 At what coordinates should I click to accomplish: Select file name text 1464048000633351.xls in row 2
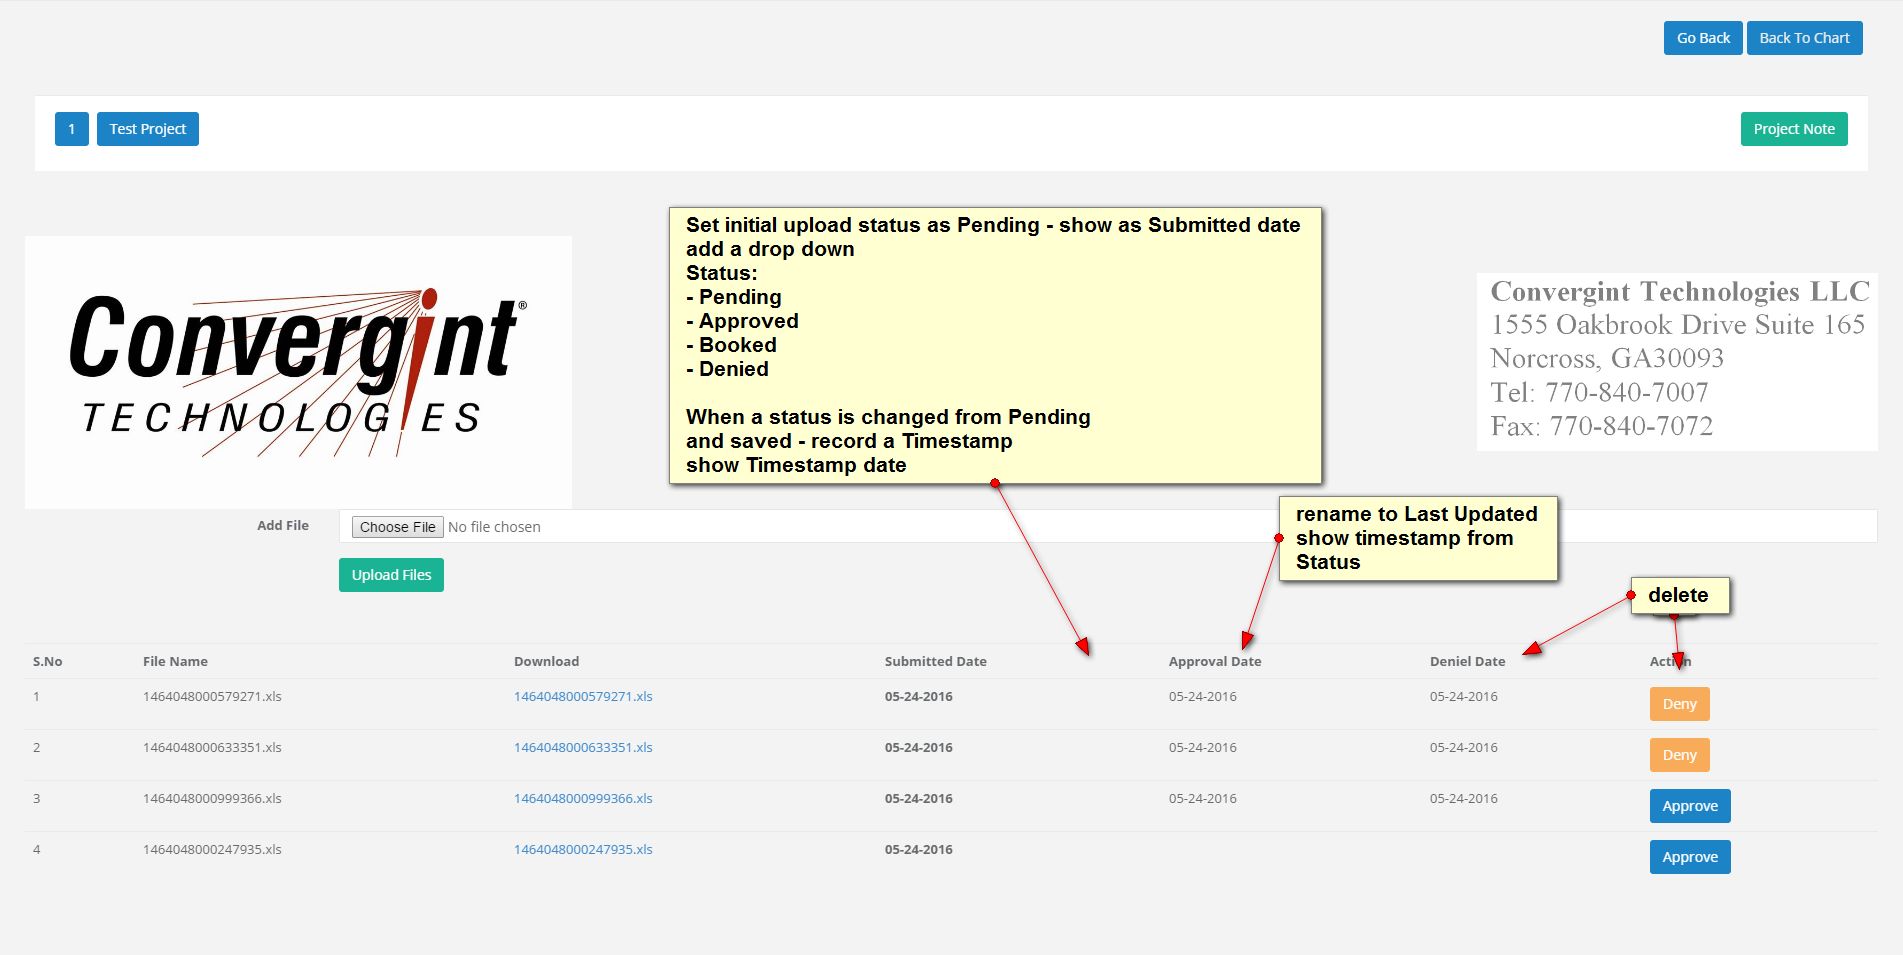click(212, 748)
